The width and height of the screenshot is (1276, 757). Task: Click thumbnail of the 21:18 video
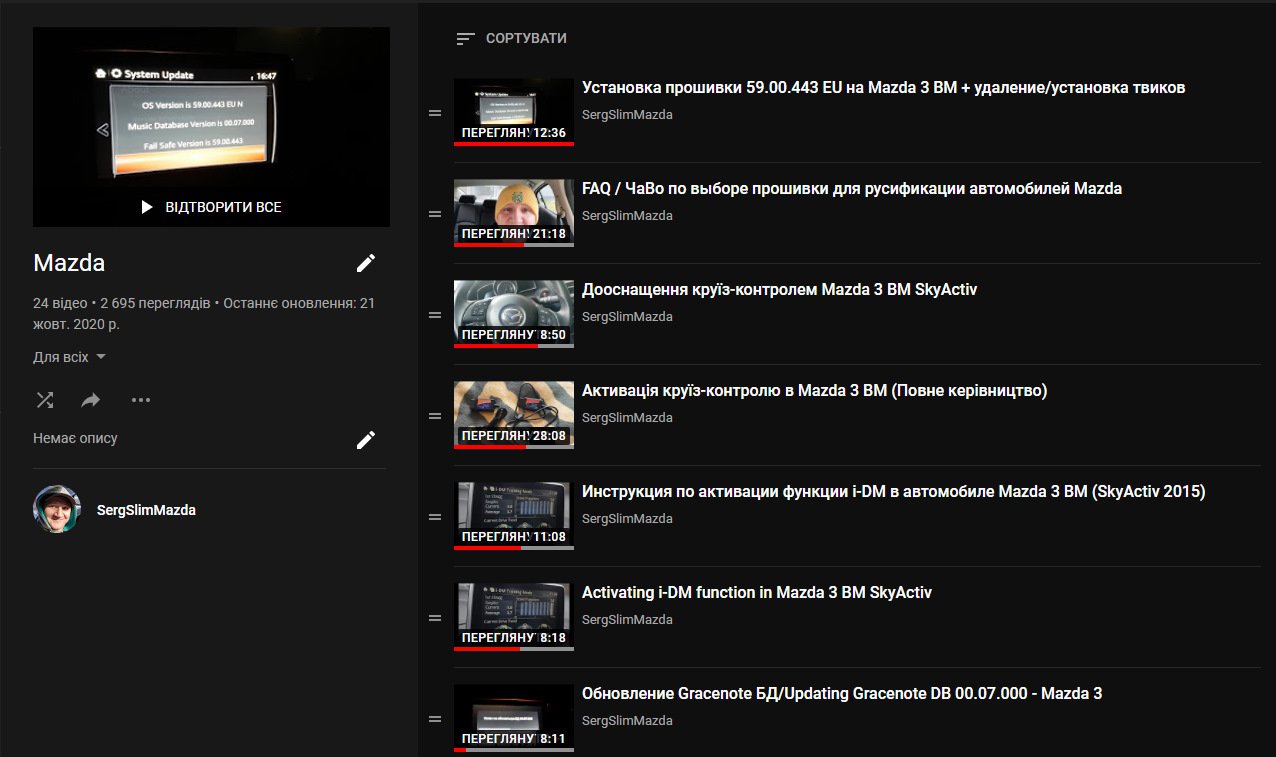coord(514,213)
